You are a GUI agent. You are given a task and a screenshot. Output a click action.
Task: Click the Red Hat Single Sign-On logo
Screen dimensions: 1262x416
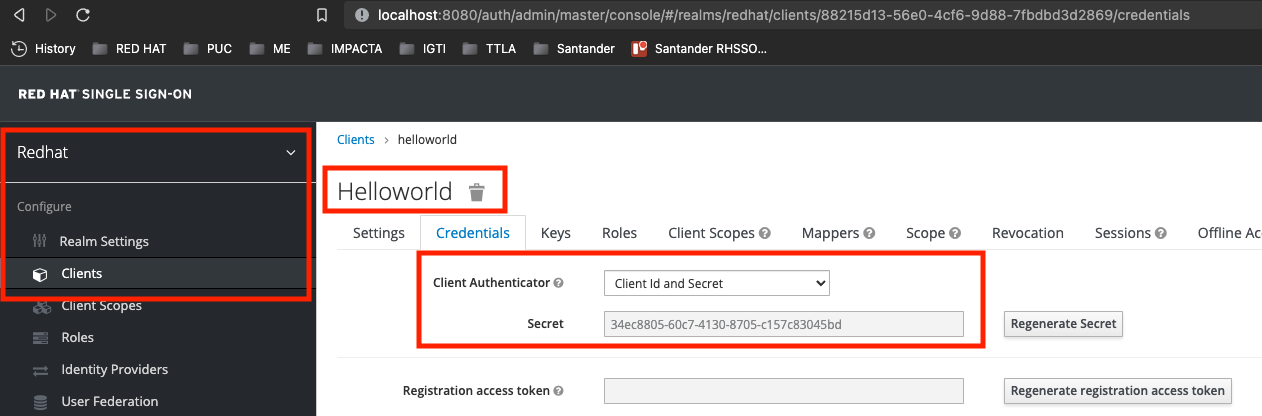[105, 94]
